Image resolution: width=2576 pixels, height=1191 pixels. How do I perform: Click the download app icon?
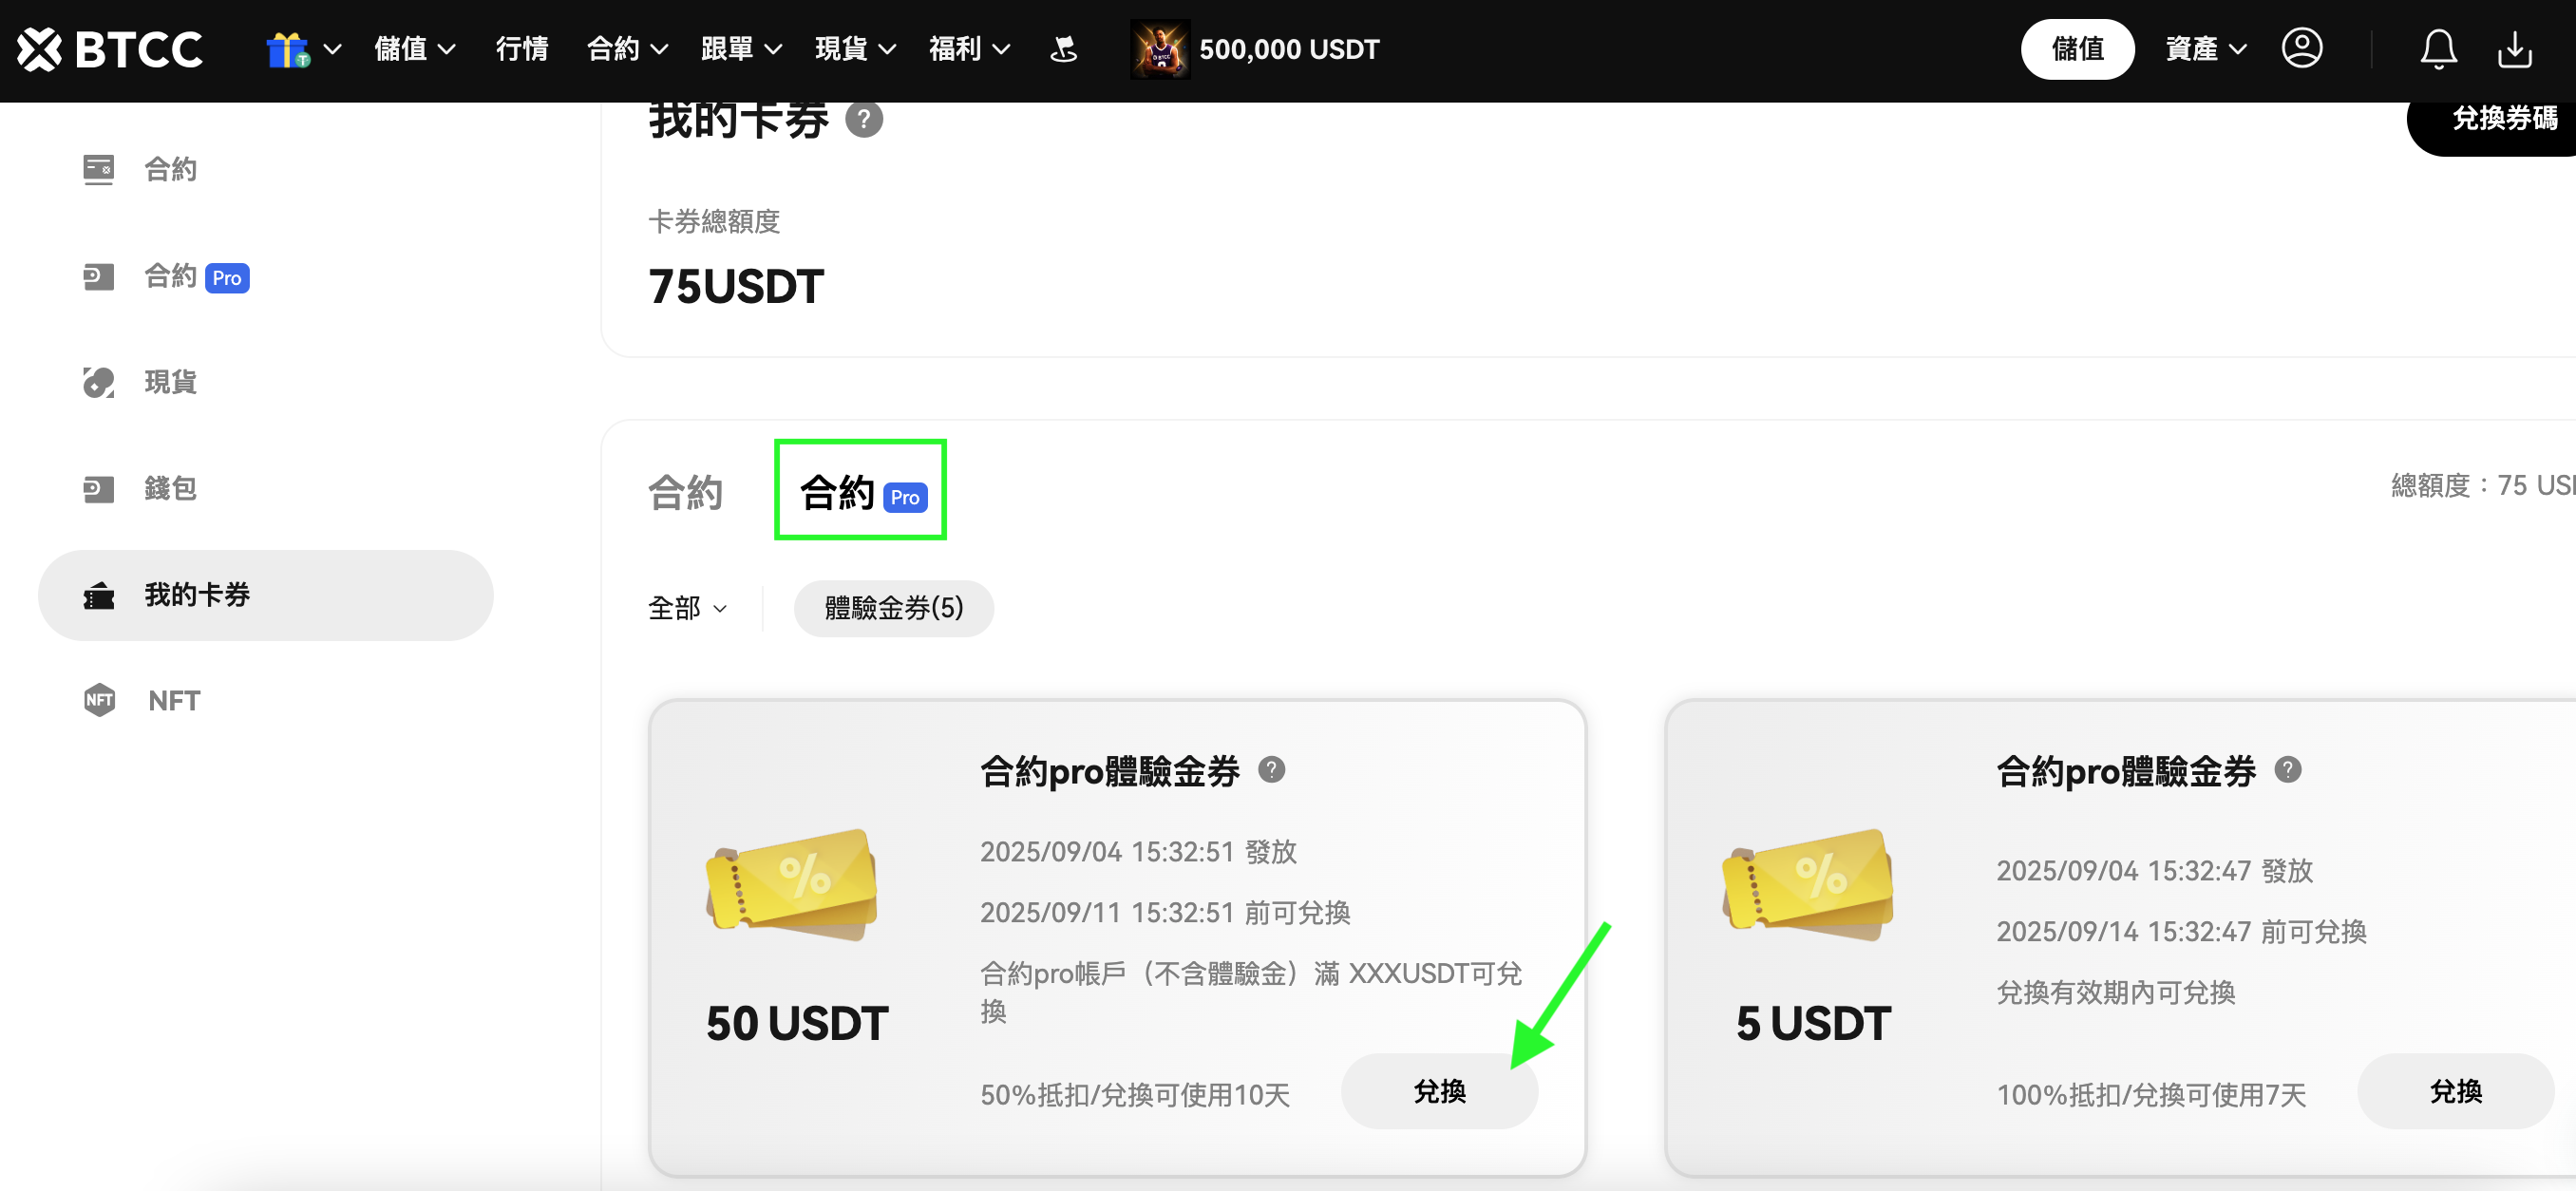coord(2514,49)
